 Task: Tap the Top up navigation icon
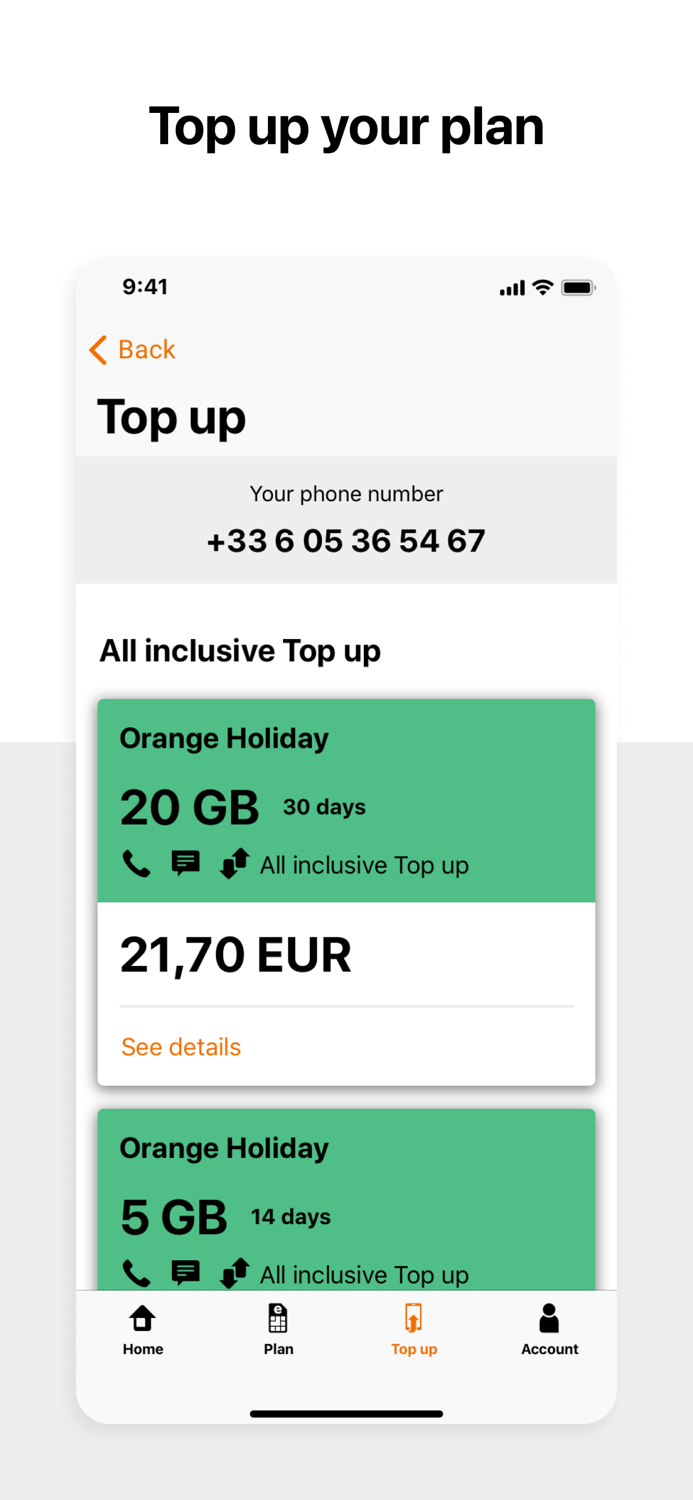pos(414,1318)
